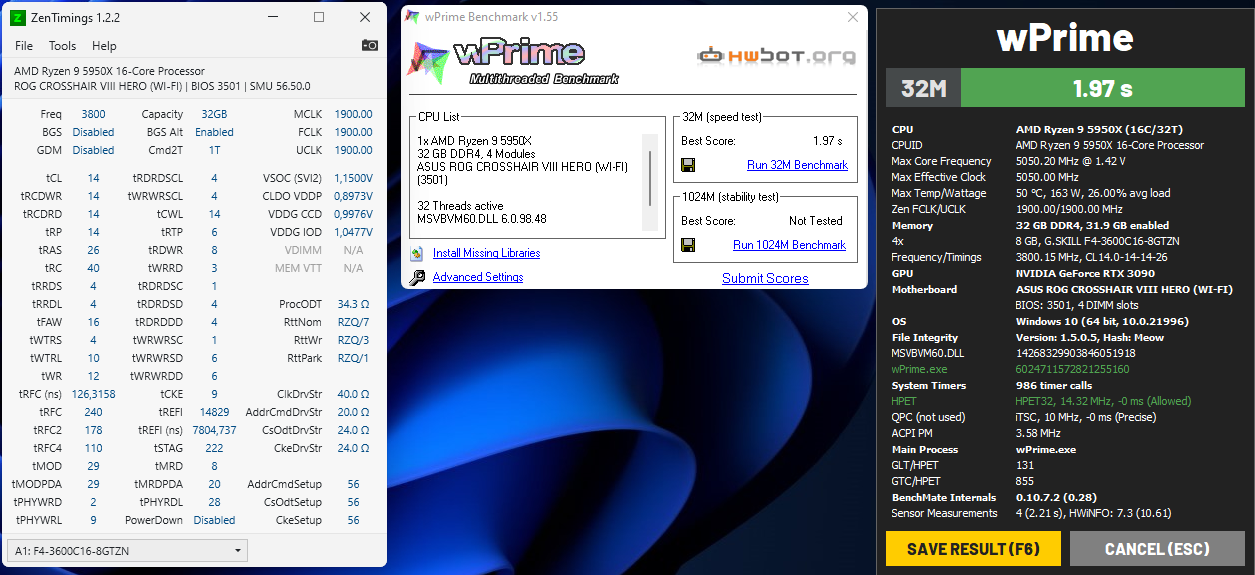Click the FCLK value 1900.00
1255x575 pixels.
point(353,132)
